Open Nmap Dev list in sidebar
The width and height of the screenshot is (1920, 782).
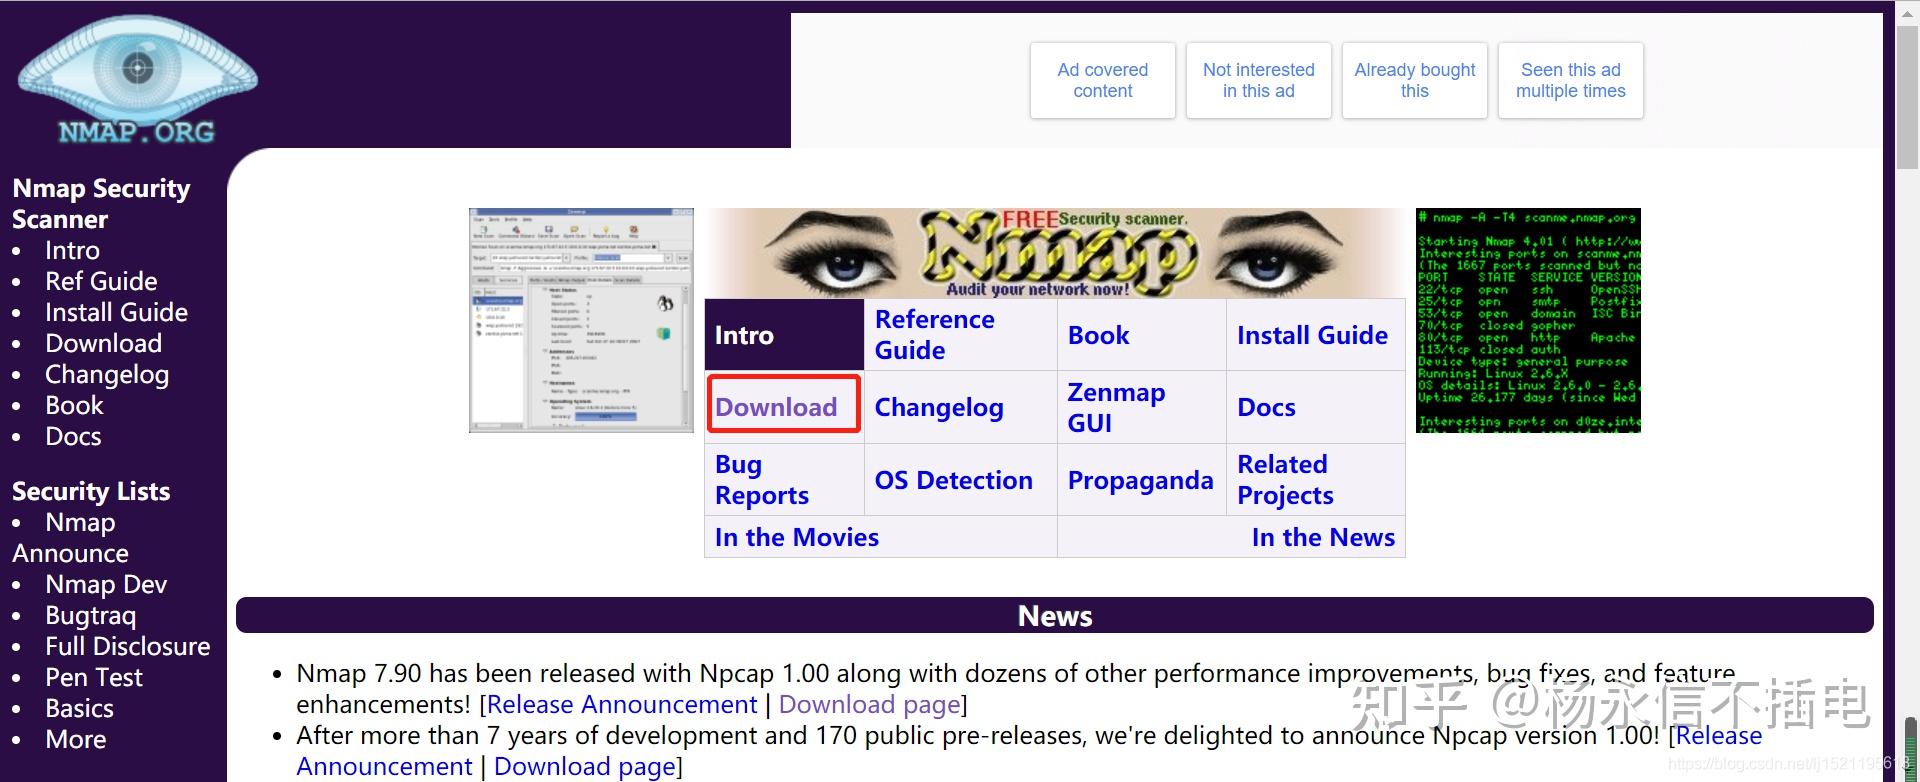coord(106,584)
